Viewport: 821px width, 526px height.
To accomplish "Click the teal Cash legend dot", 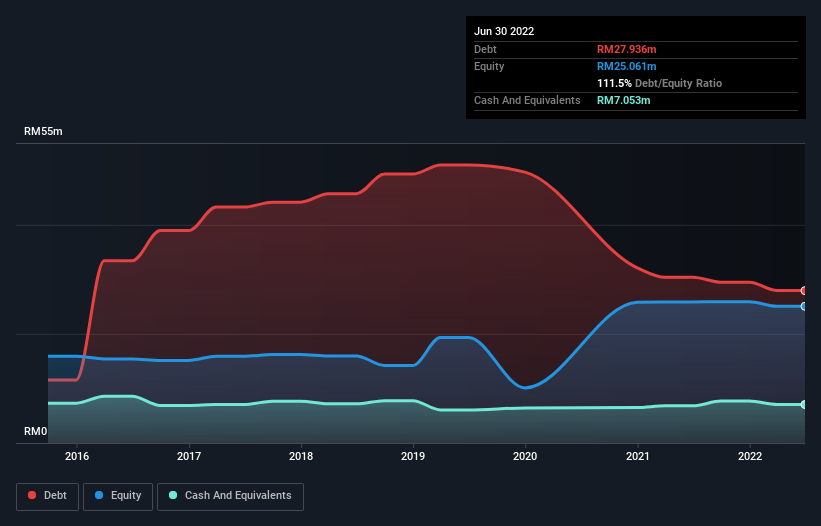I will (173, 495).
